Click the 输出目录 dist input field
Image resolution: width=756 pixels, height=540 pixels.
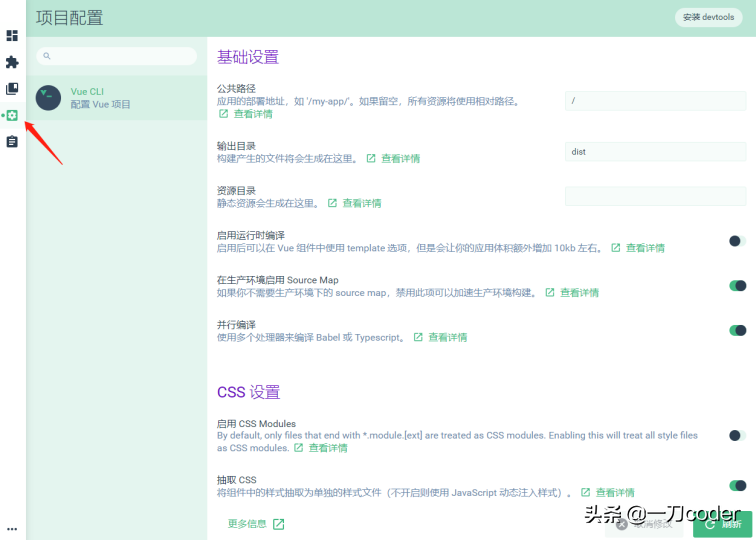[655, 152]
